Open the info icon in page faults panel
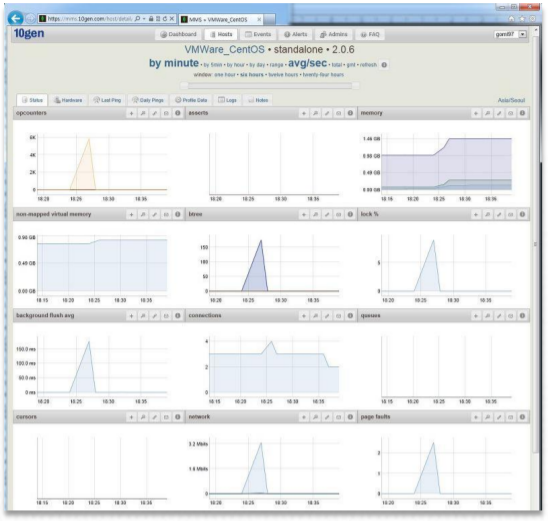The image size is (548, 521). click(522, 417)
